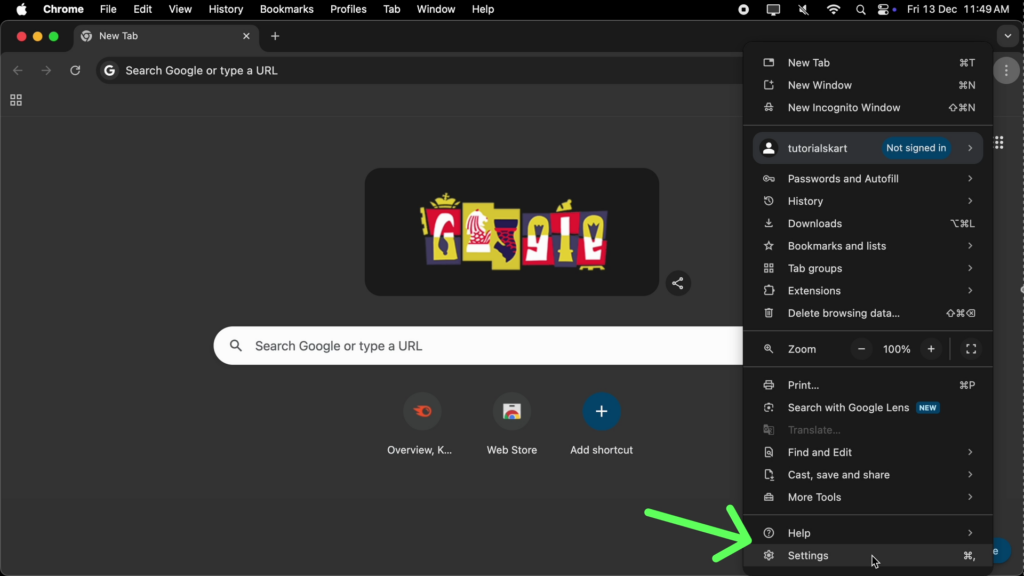This screenshot has height=576, width=1024.
Task: Select Print from the menu
Action: 868,385
